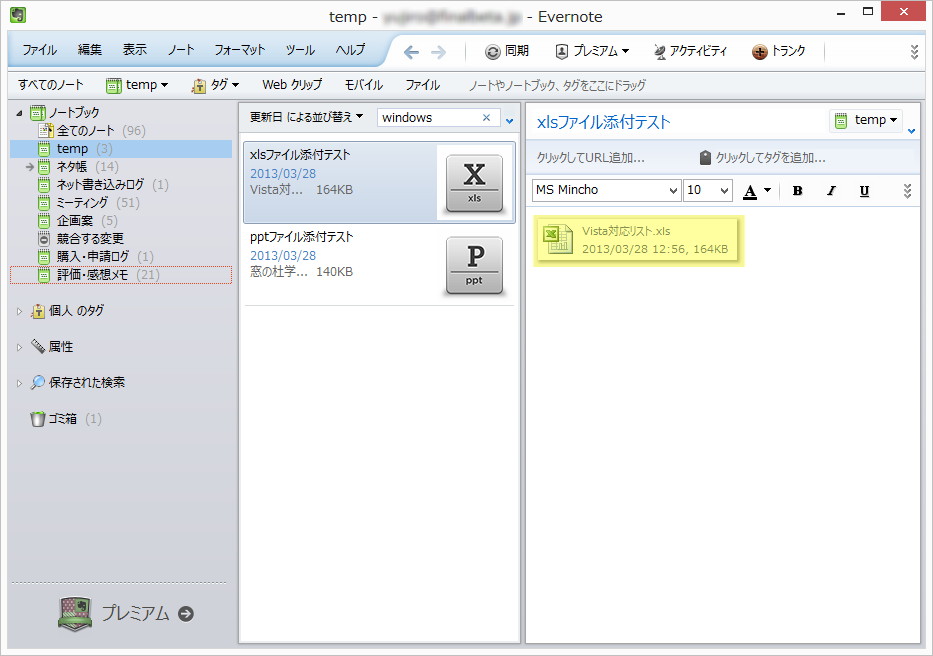Screen dimensions: 933x656
Task: Click the Evernote elephant icon in title bar
Action: click(16, 16)
